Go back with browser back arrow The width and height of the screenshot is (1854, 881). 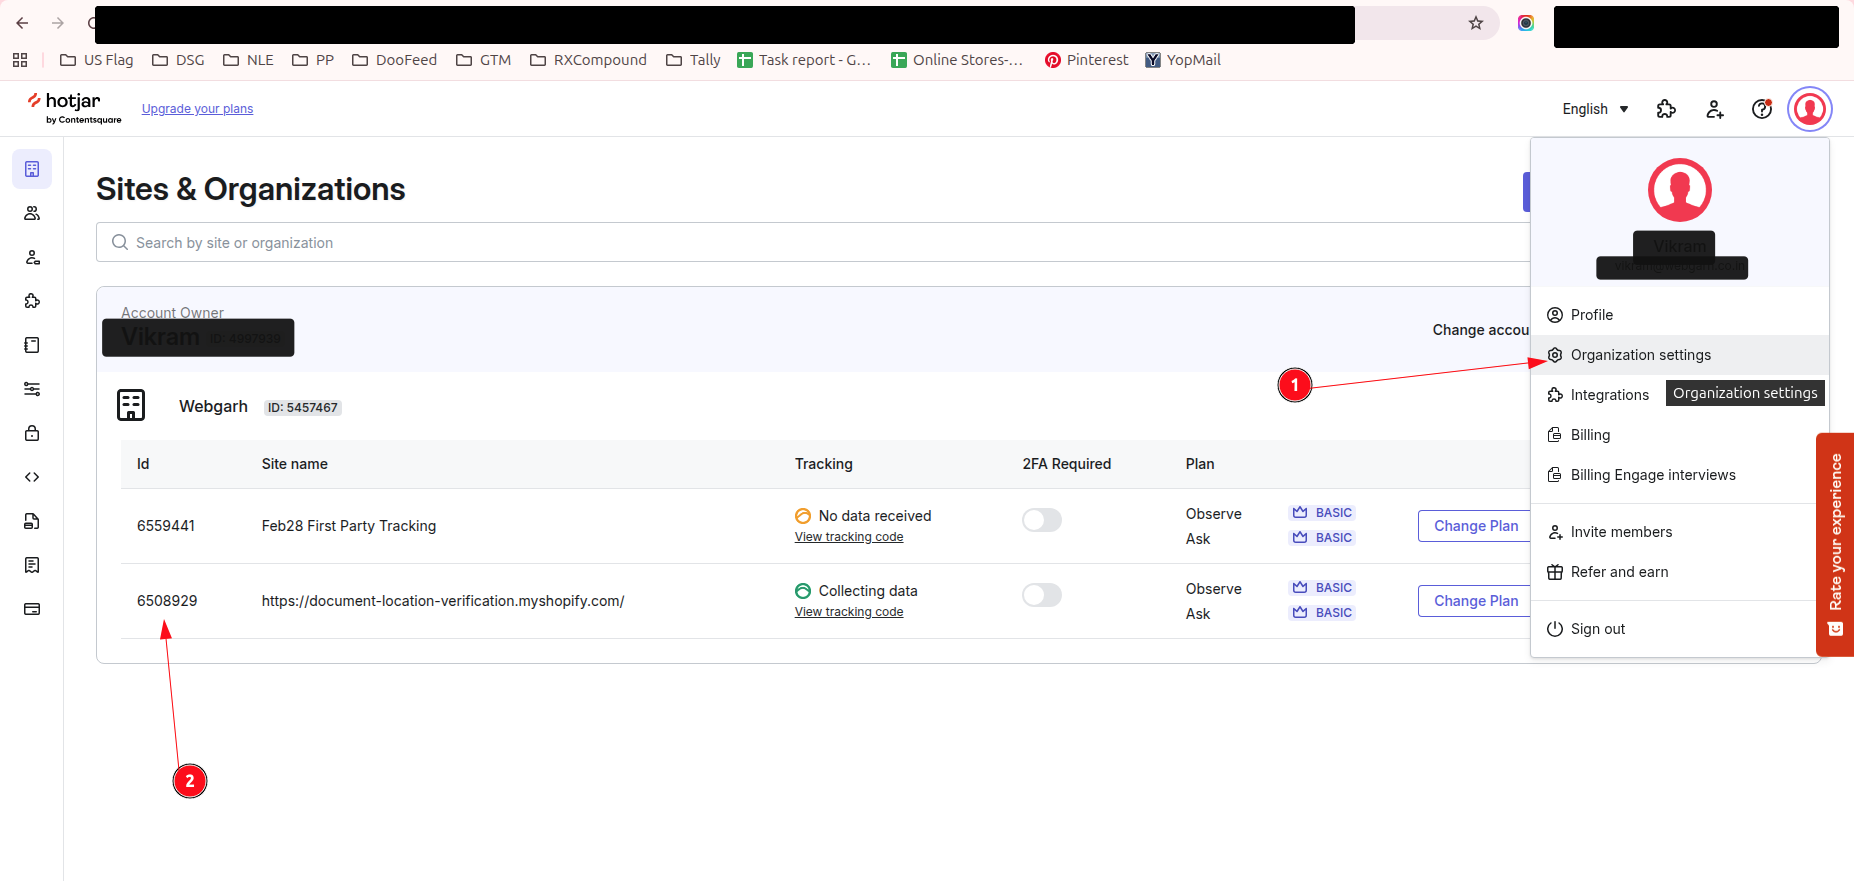[x=22, y=23]
